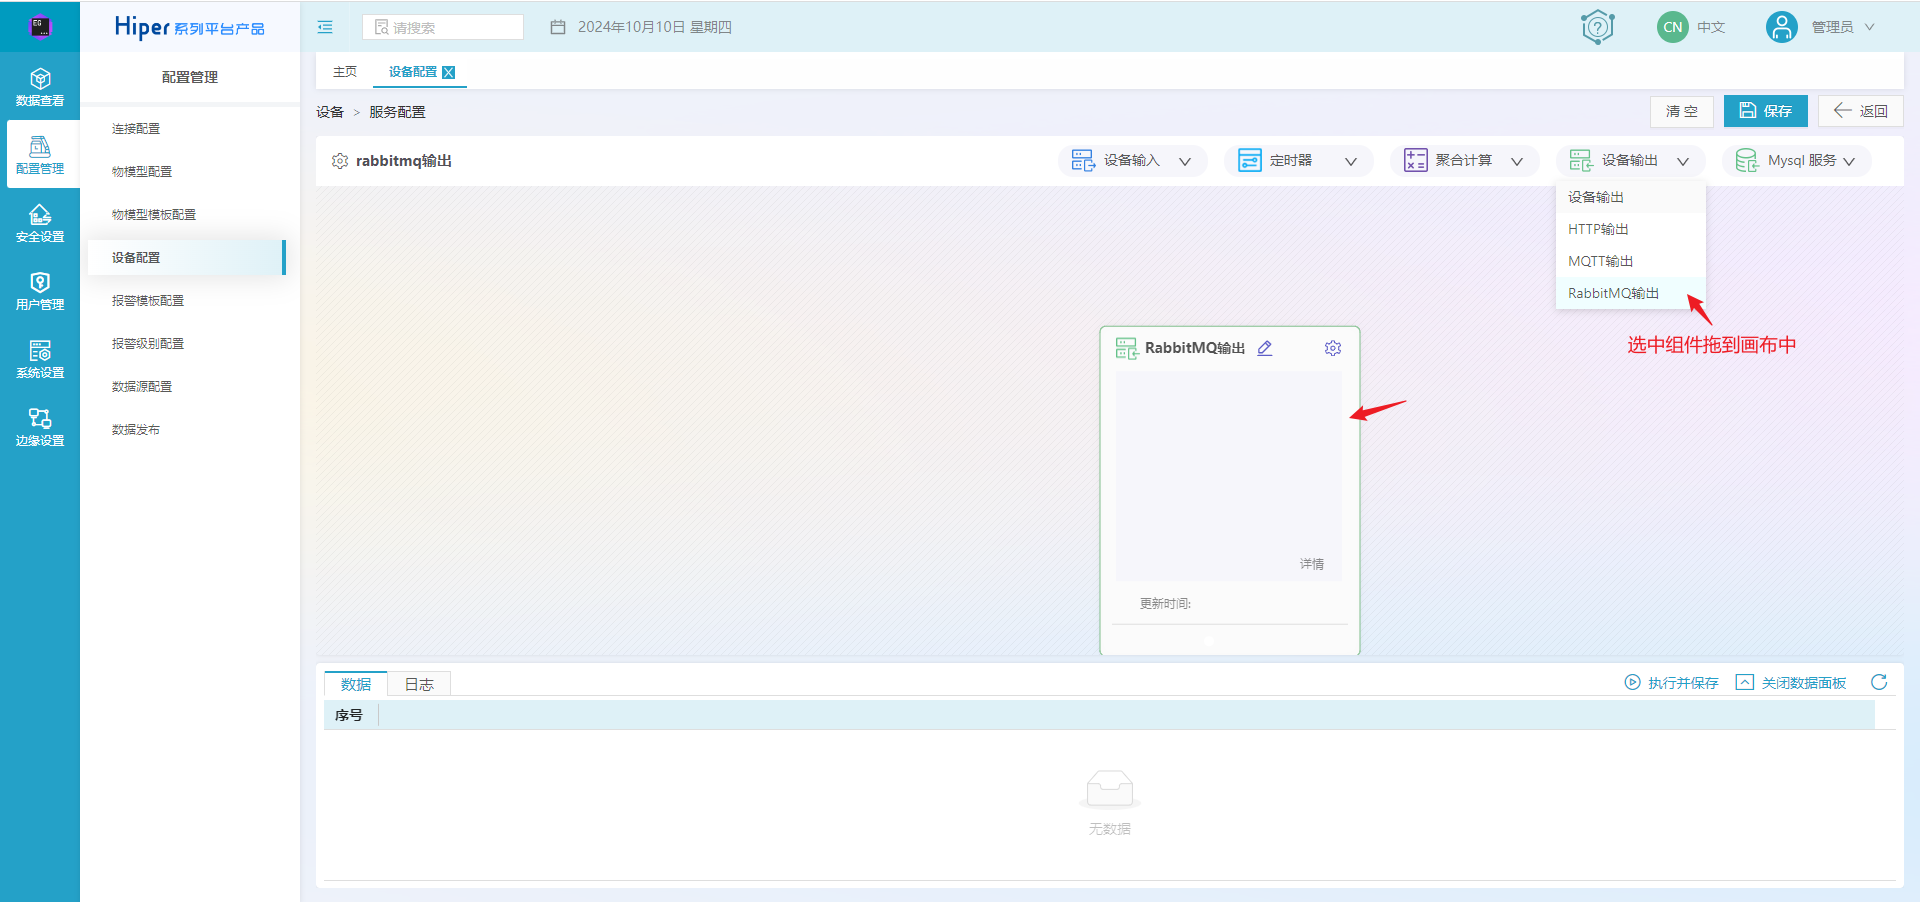Collapse the 设备输出 dropdown arrow
1920x902 pixels.
[1683, 161]
